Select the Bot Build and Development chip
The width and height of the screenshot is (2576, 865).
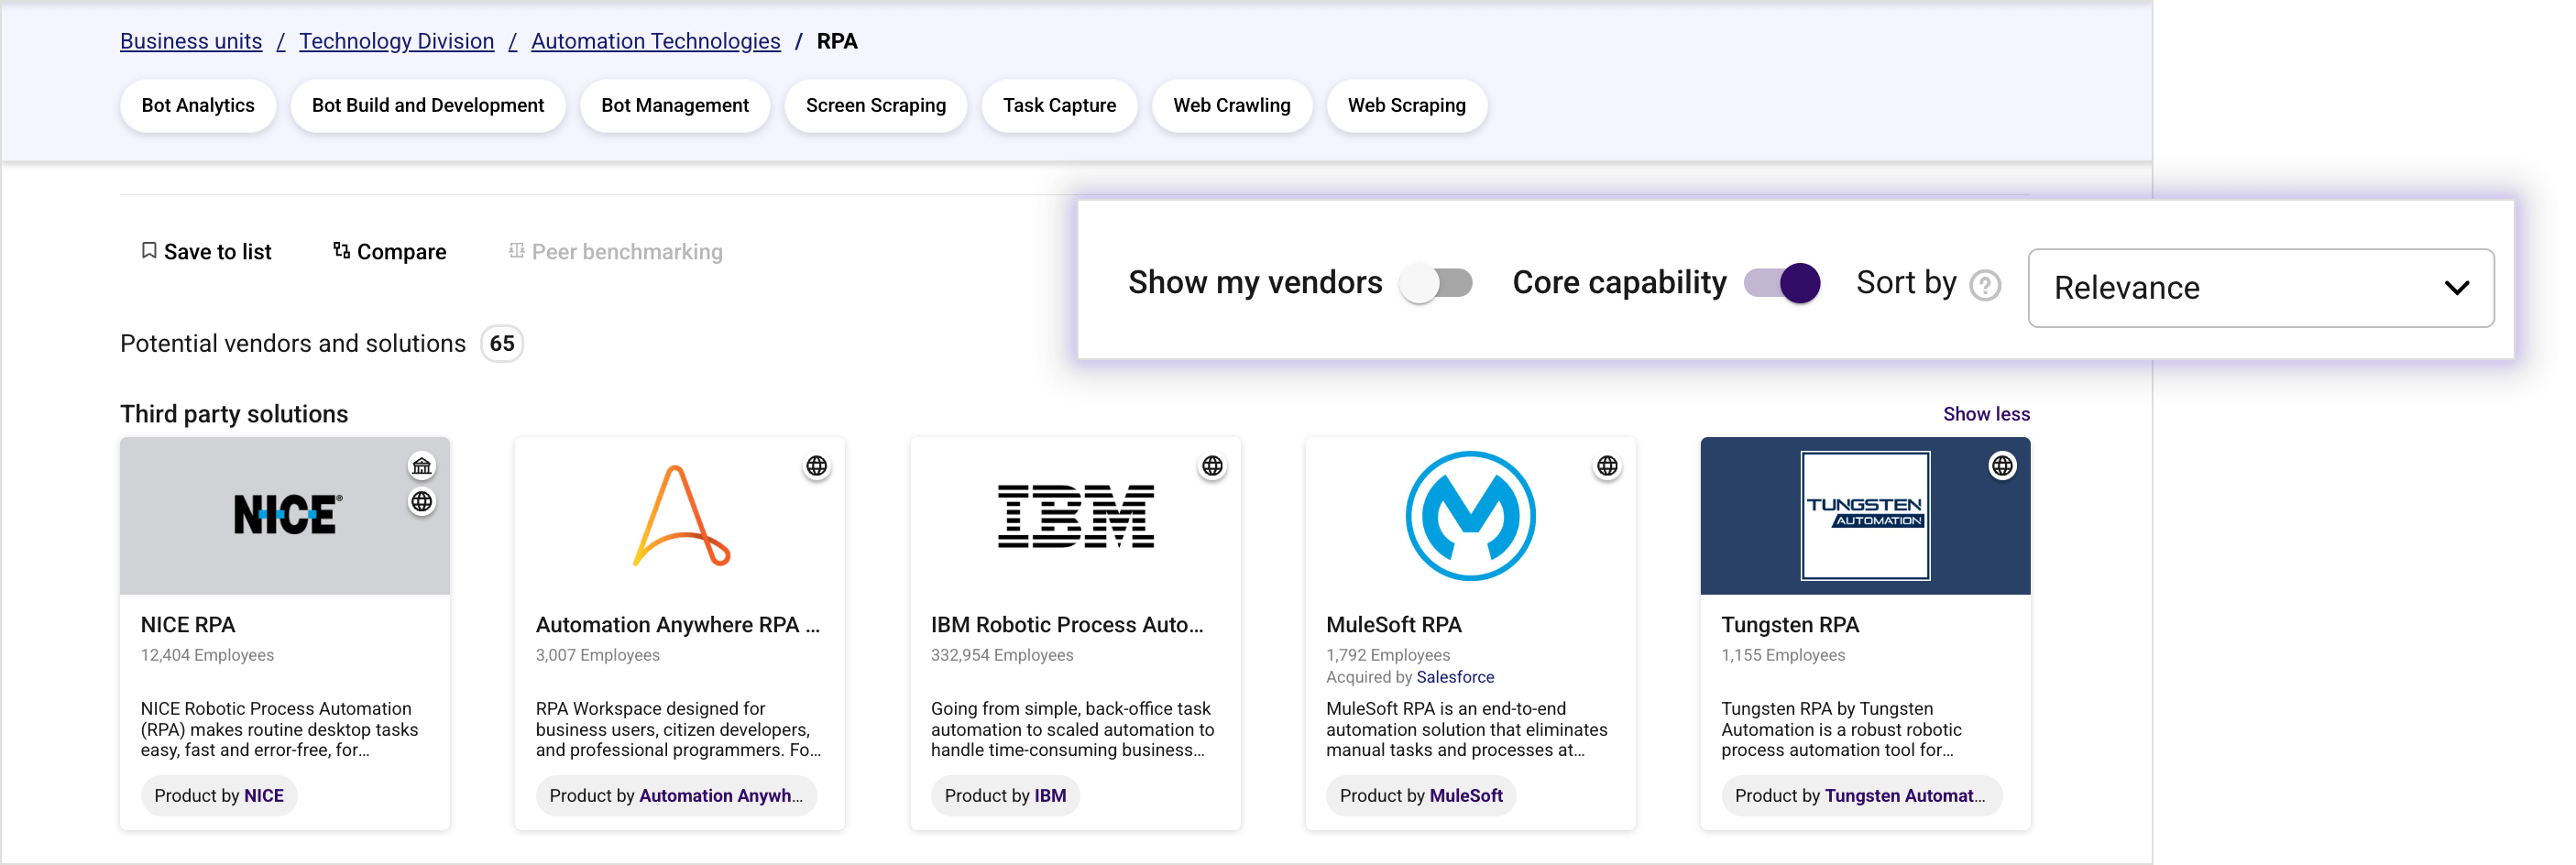tap(428, 106)
